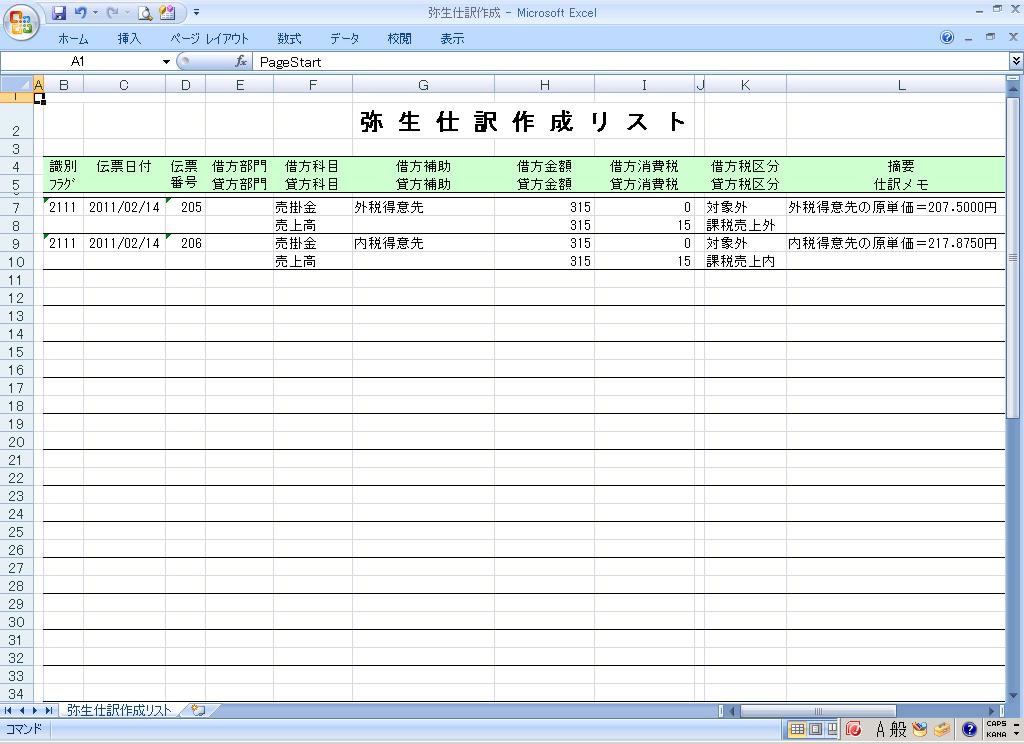This screenshot has width=1024, height=744.
Task: Undo the last action
Action: (80, 12)
